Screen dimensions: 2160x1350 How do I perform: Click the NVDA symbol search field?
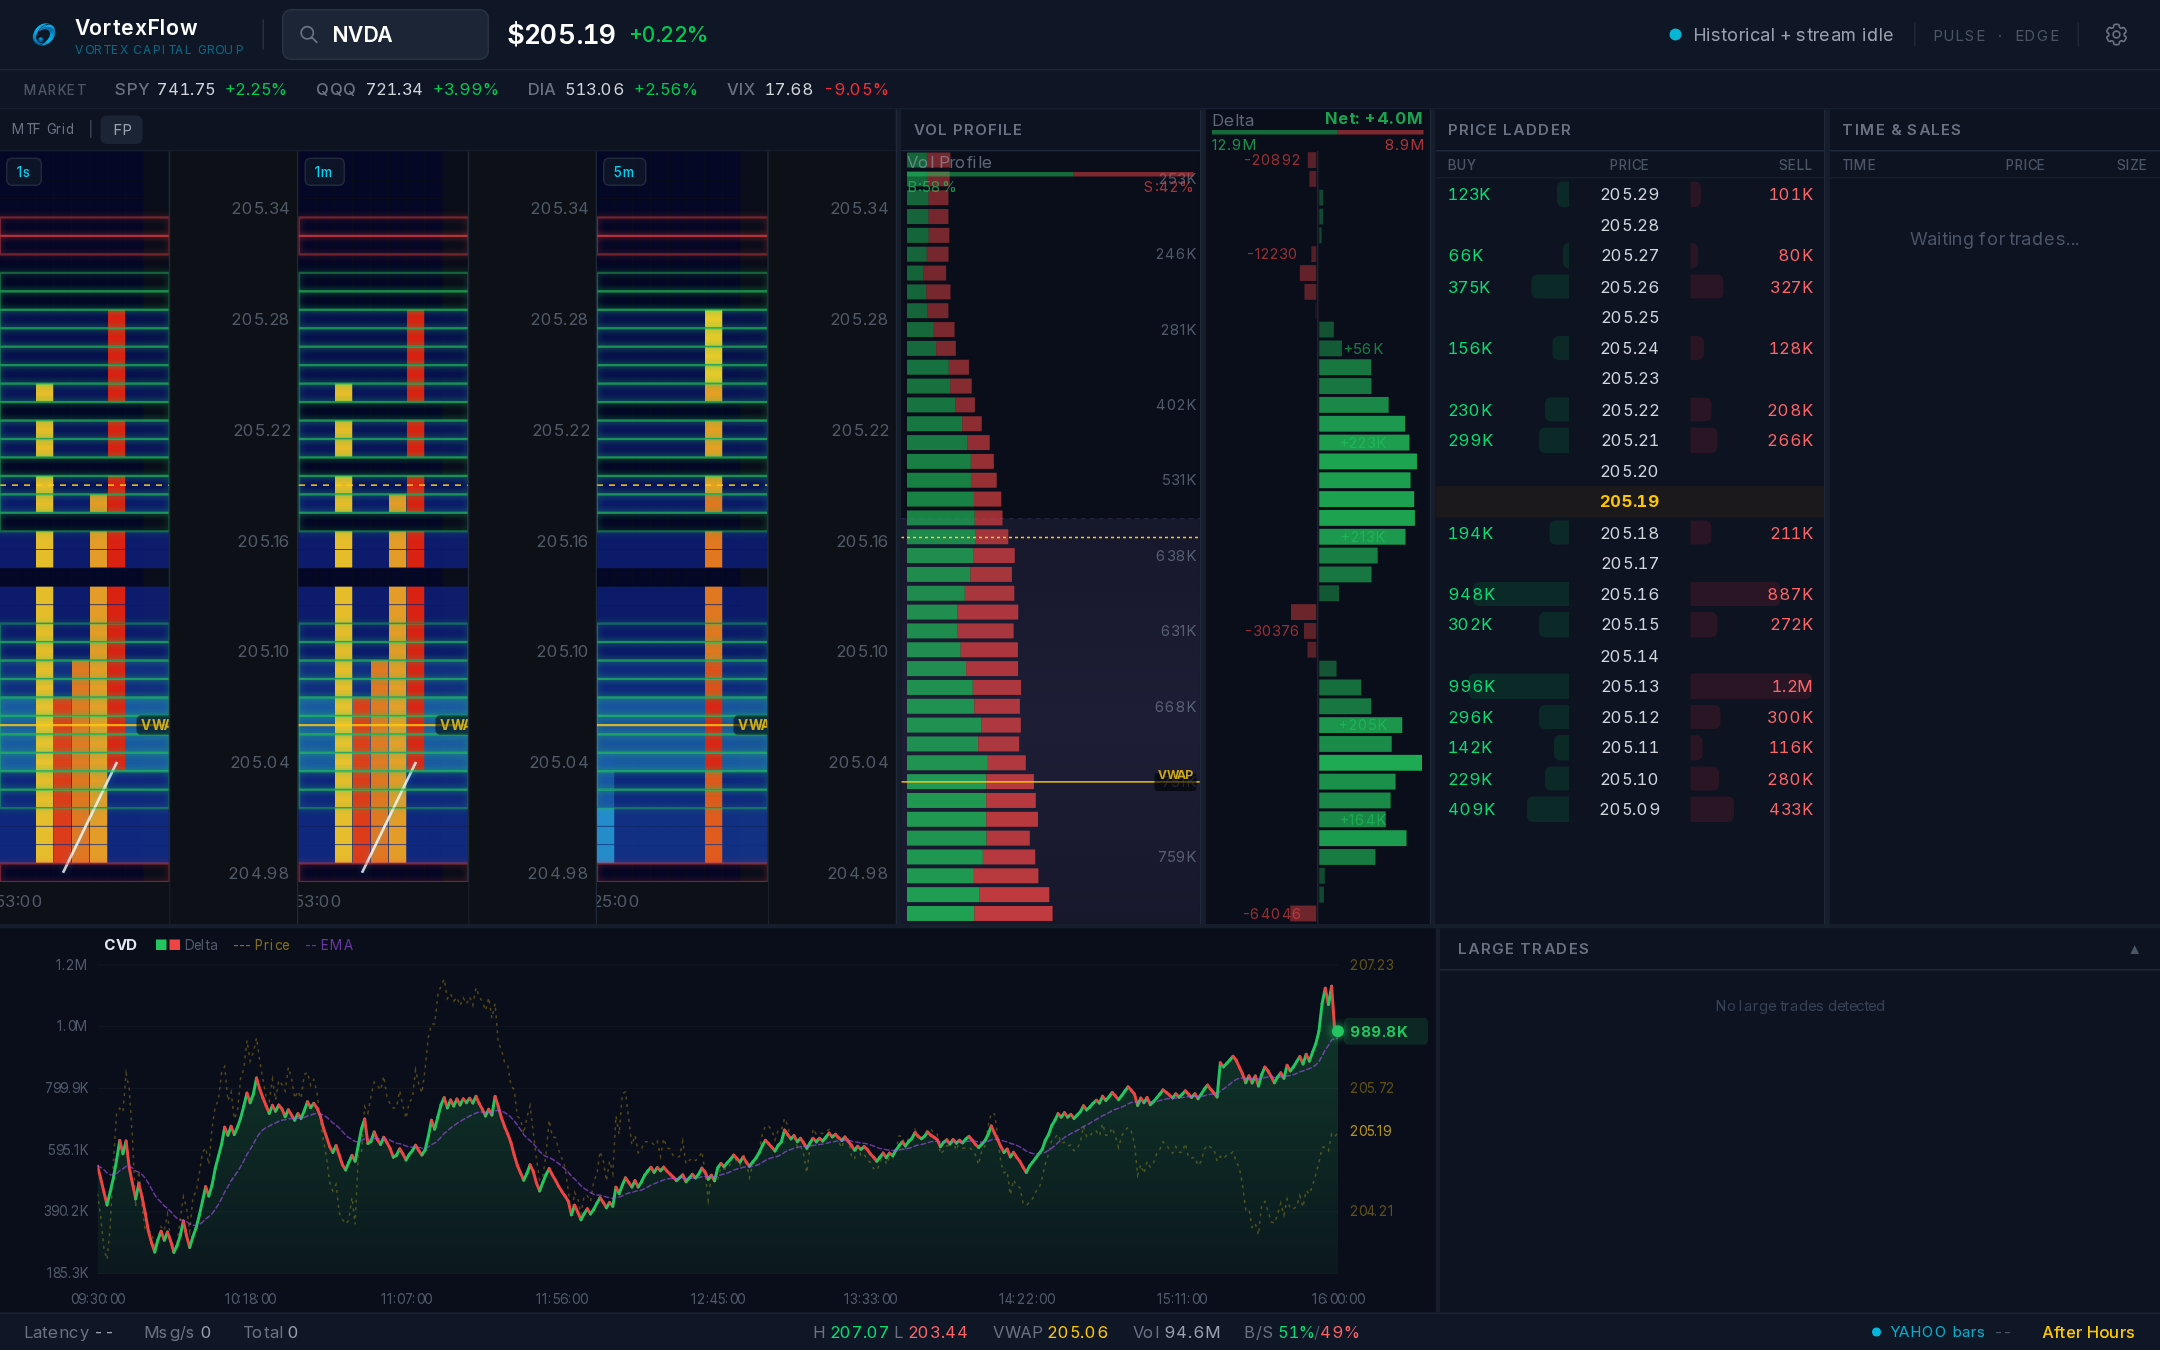(x=385, y=35)
